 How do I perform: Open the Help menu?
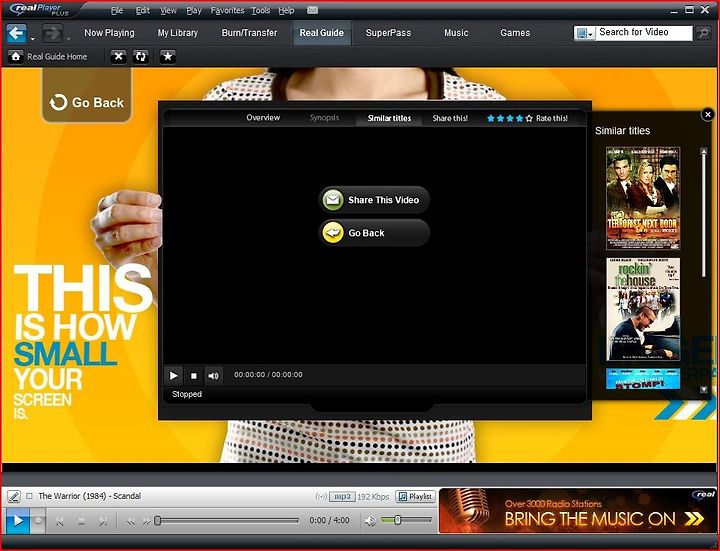pos(286,11)
